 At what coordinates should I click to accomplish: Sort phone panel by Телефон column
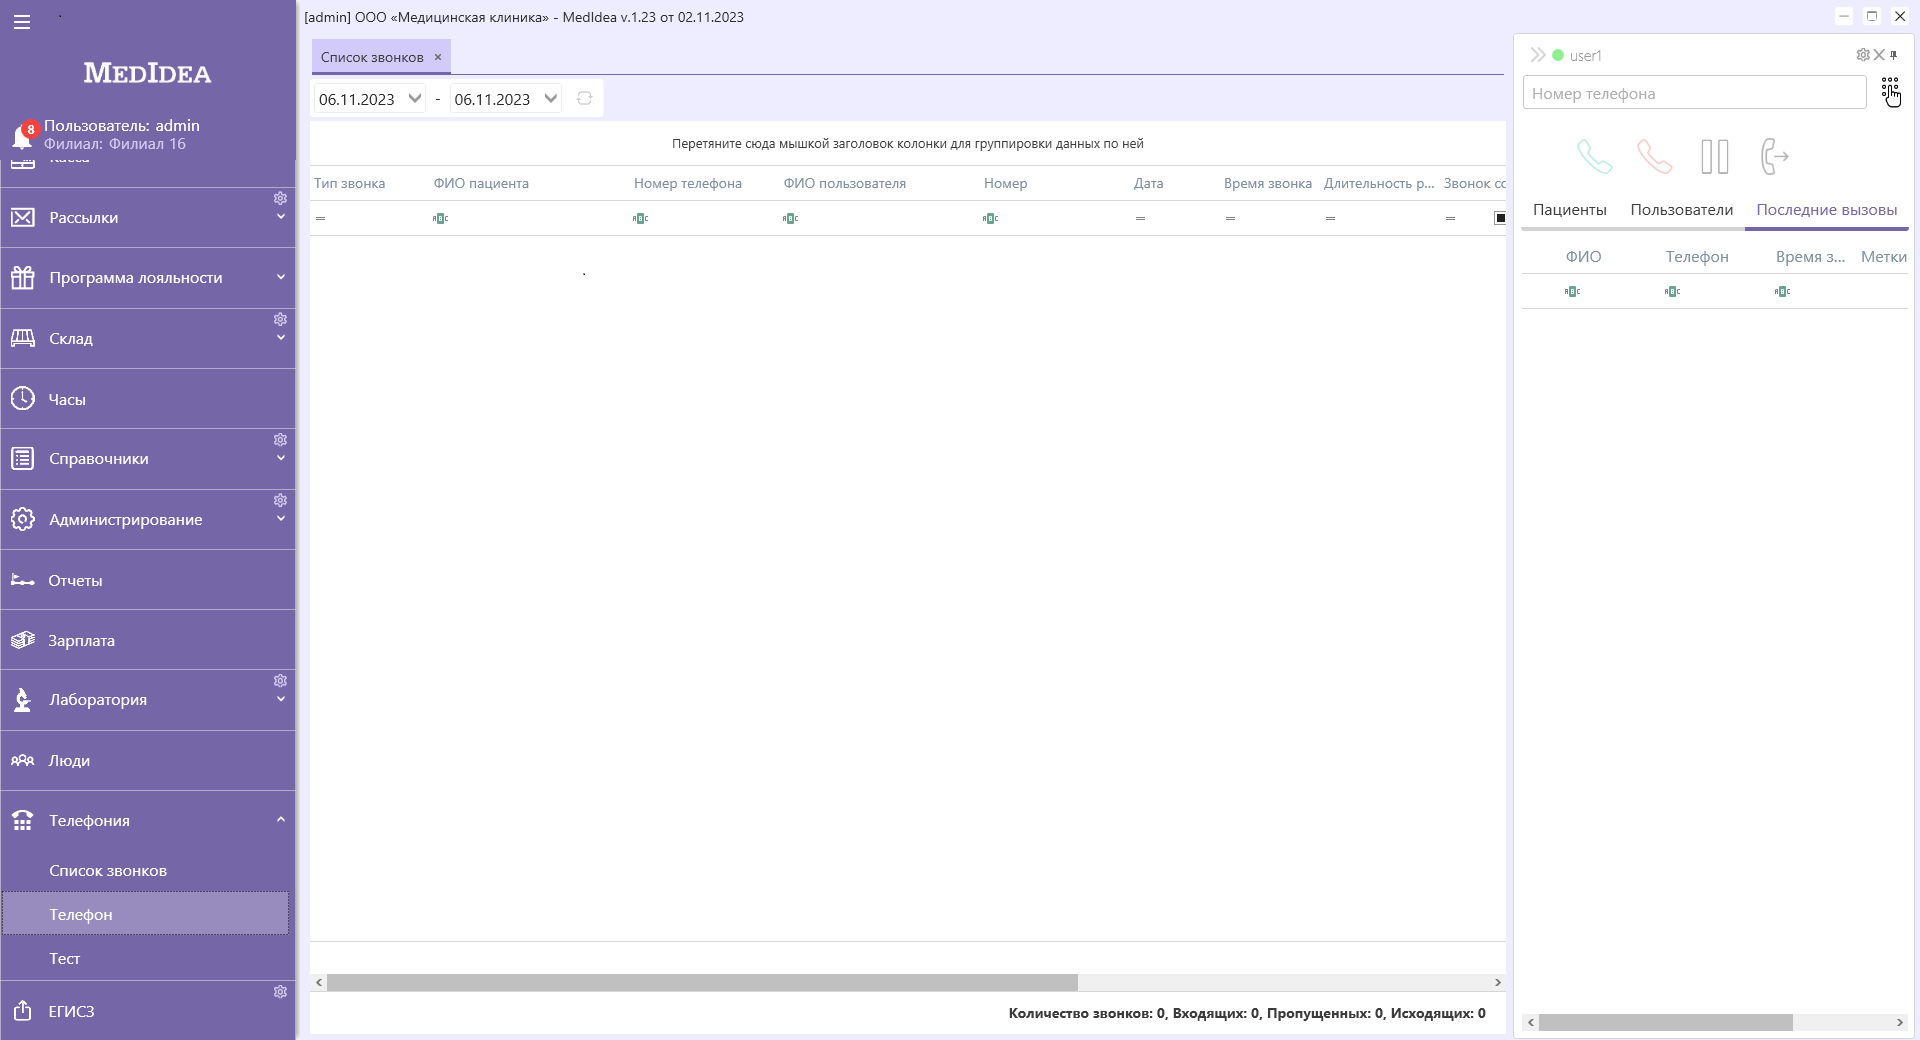pos(1697,257)
